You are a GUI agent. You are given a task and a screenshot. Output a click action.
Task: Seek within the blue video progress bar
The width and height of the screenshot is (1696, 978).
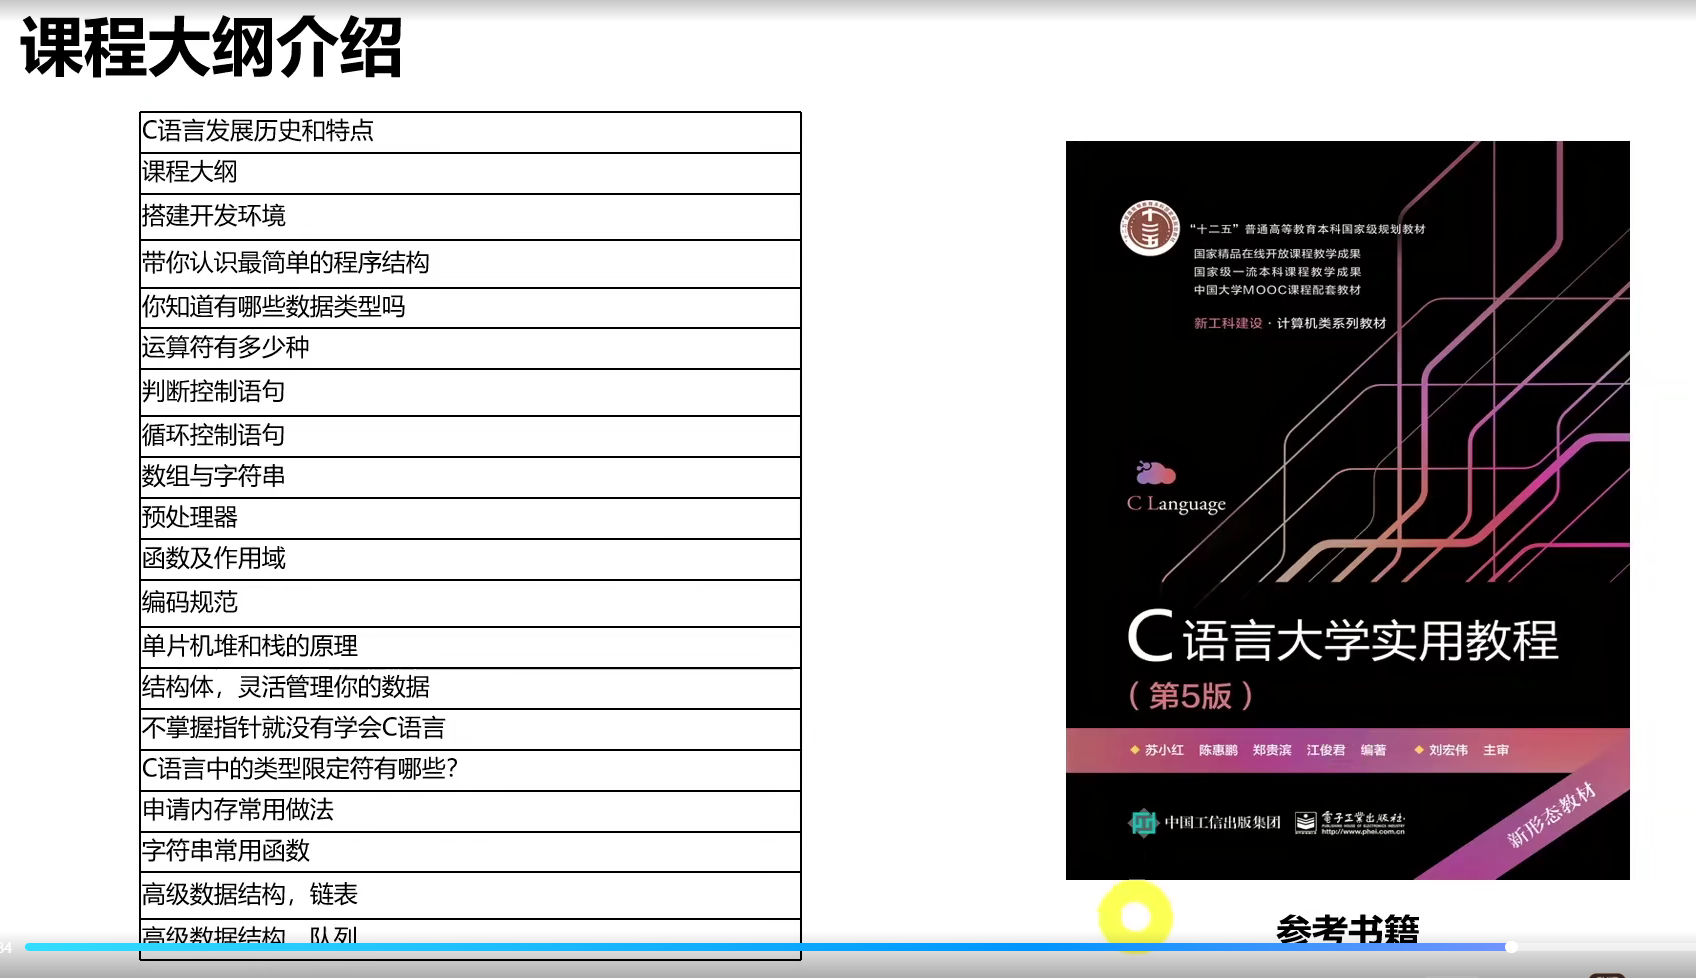(766, 947)
